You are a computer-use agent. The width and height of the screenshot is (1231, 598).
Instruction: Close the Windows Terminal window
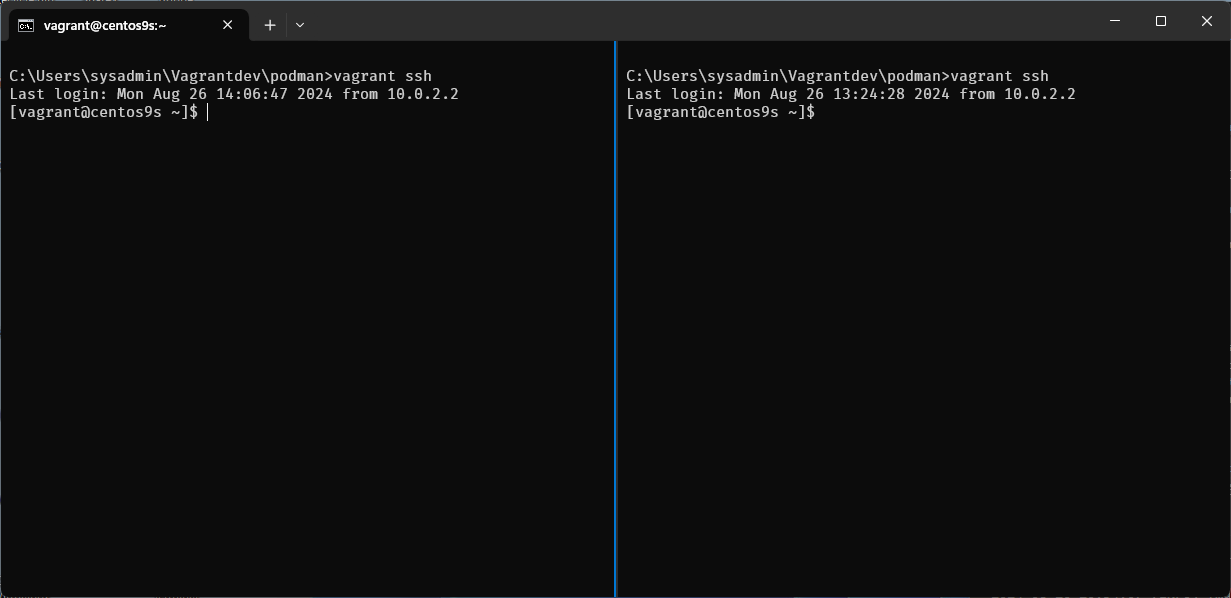coord(1206,21)
